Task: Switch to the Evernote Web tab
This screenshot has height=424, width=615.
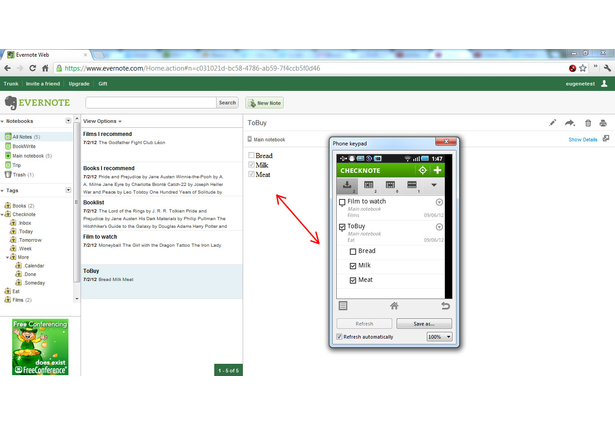Action: tap(47, 55)
